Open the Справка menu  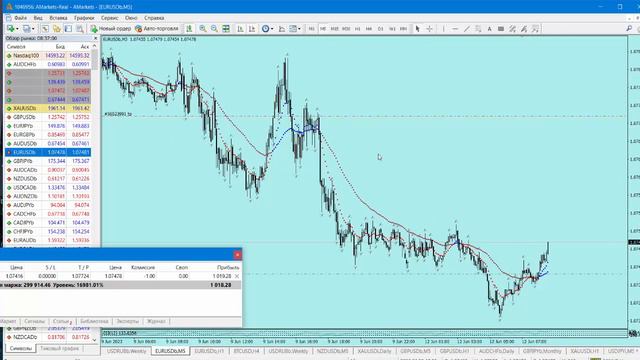(154, 18)
